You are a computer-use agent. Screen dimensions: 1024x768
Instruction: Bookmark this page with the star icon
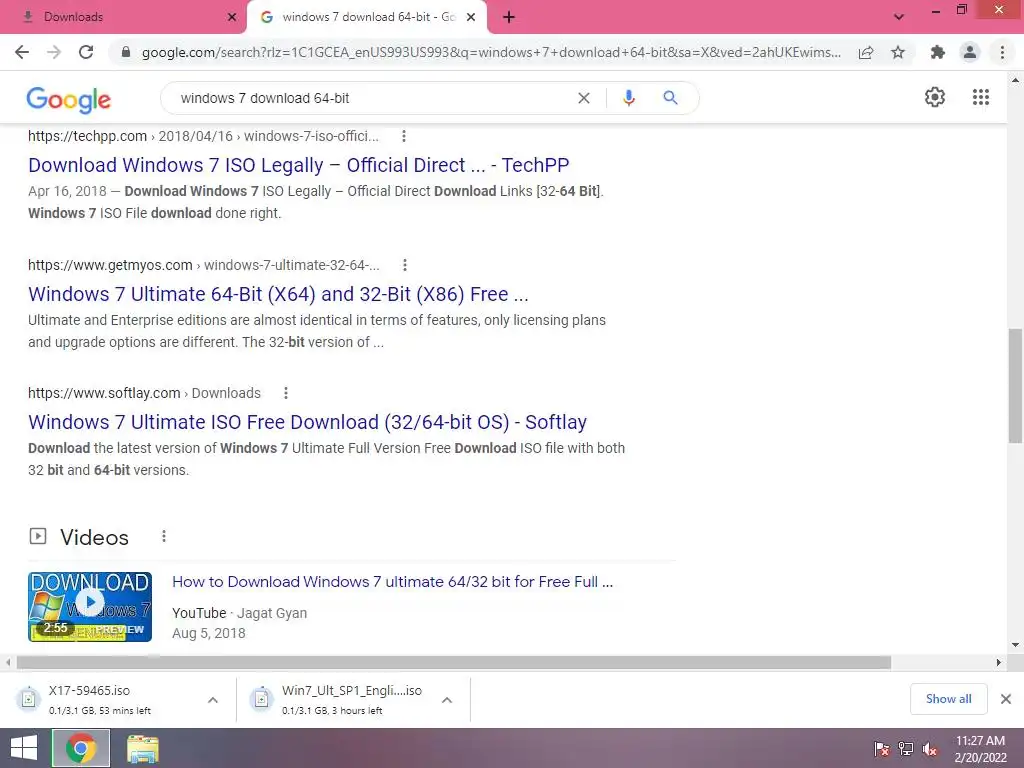(x=899, y=52)
